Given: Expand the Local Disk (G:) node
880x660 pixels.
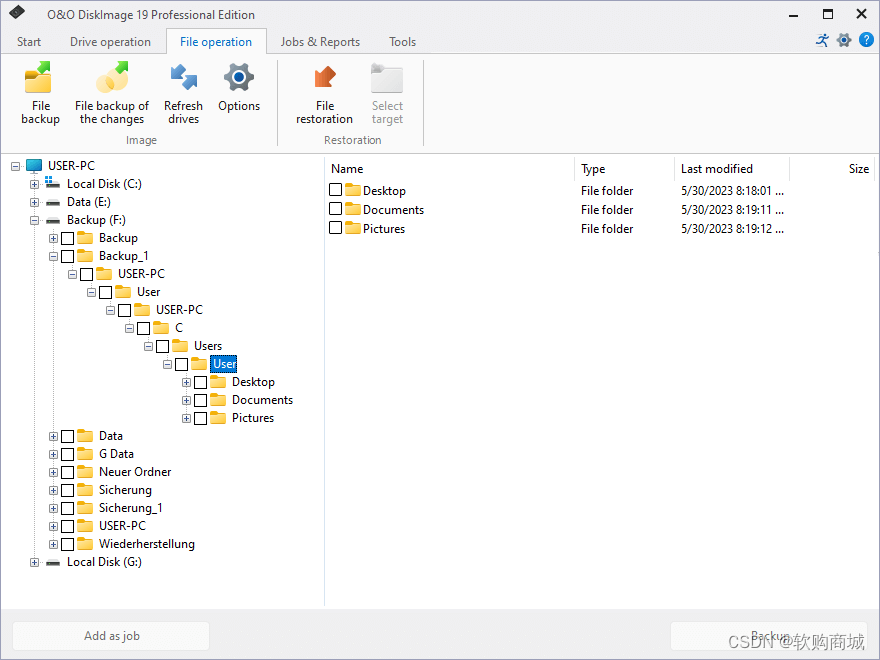Looking at the screenshot, I should tap(34, 562).
